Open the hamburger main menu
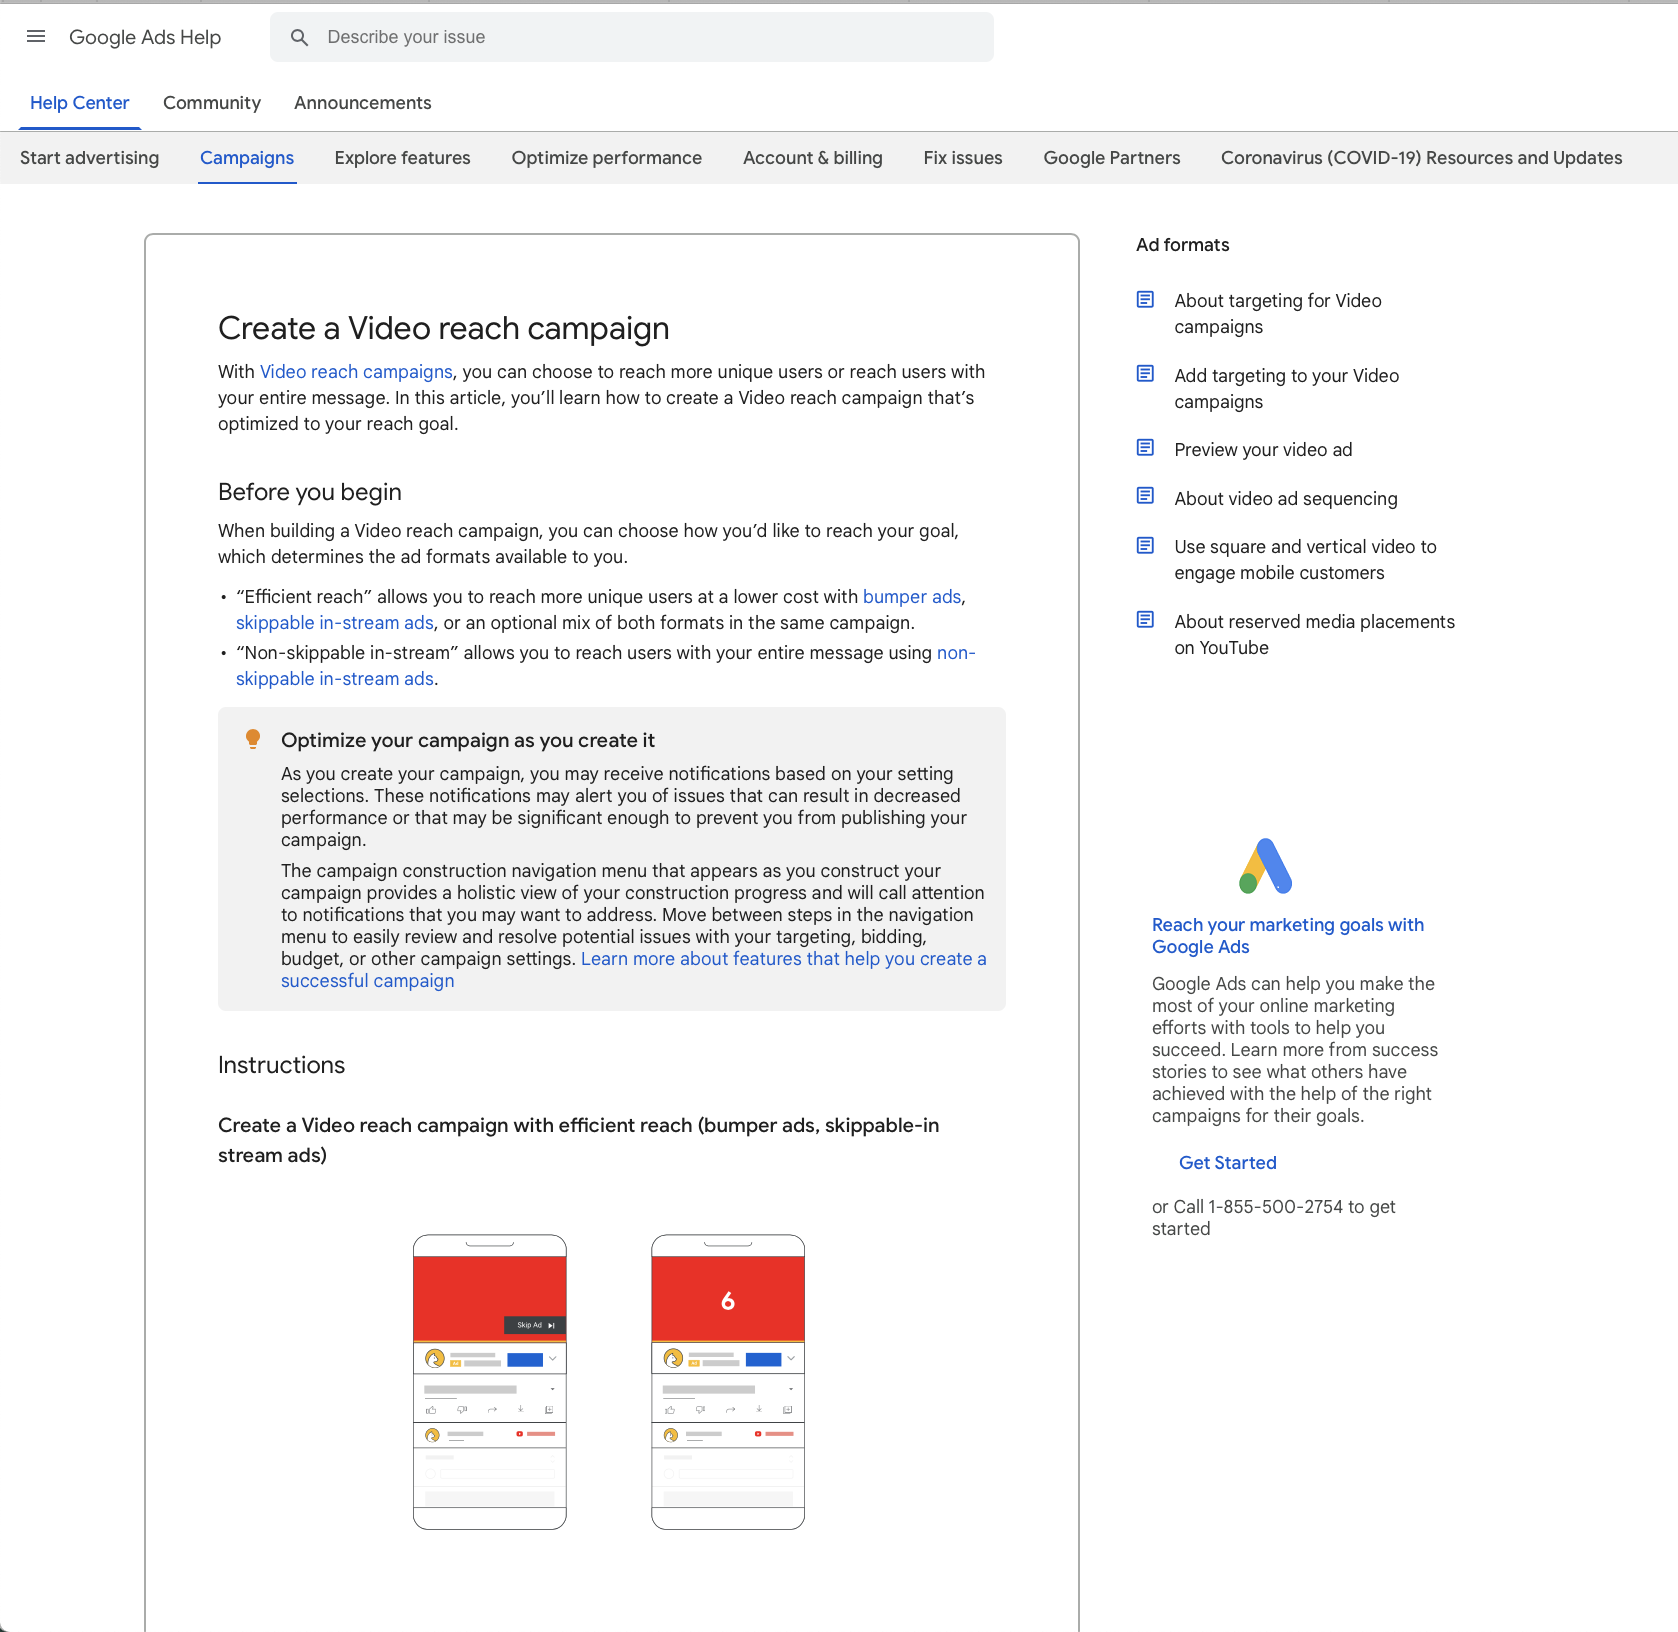This screenshot has width=1678, height=1632. click(x=36, y=37)
